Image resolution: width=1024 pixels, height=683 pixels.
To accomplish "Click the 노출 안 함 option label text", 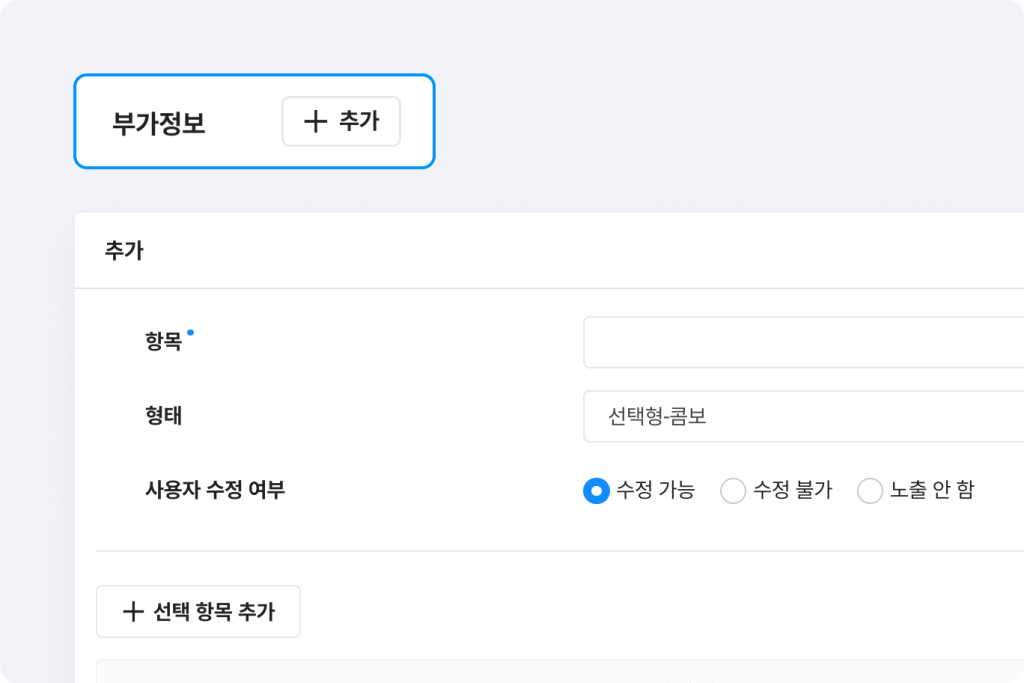I will tap(931, 491).
